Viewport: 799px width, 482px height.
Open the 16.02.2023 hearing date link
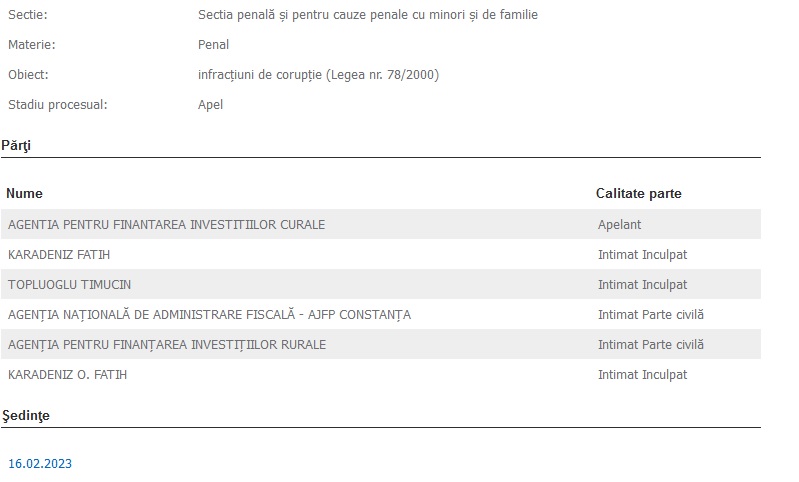(40, 464)
